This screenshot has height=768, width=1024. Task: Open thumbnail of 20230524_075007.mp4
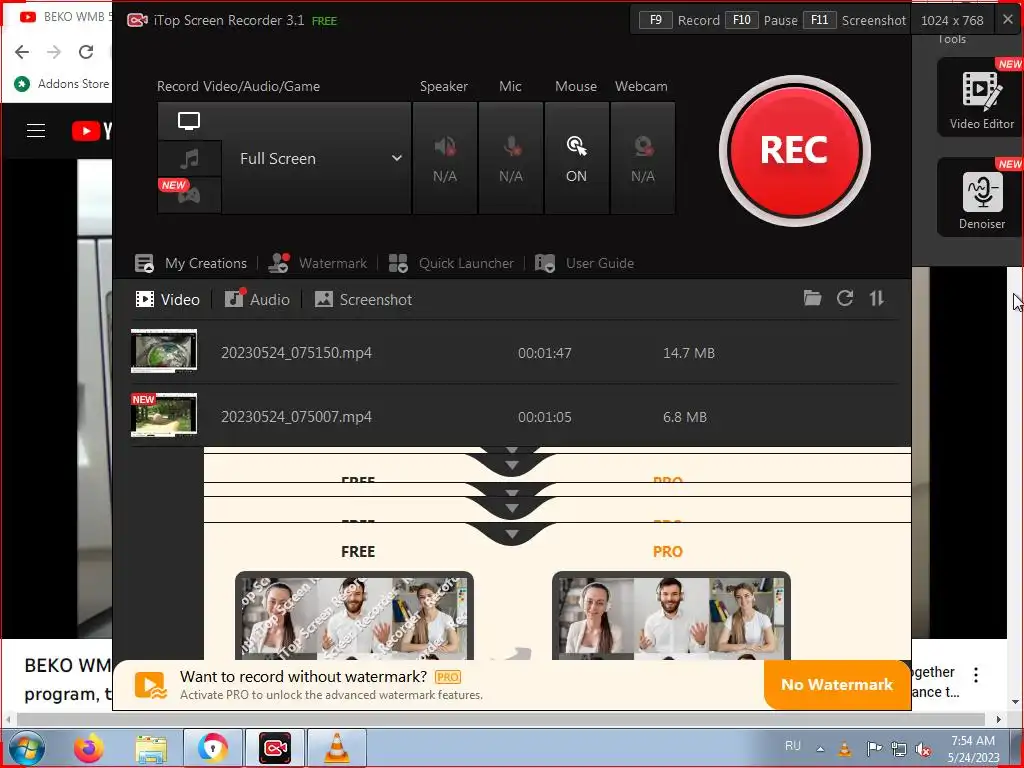tap(164, 415)
